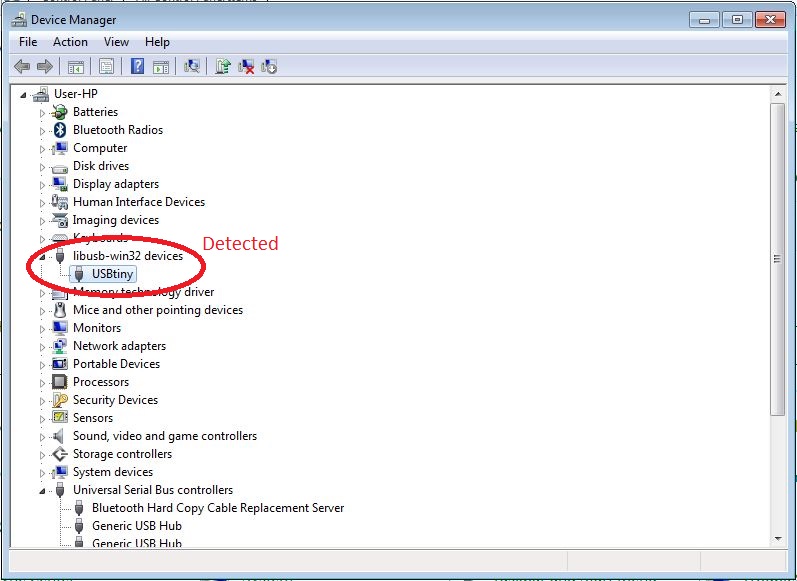Click the Security Devices key icon
This screenshot has height=581, width=797.
coord(59,400)
